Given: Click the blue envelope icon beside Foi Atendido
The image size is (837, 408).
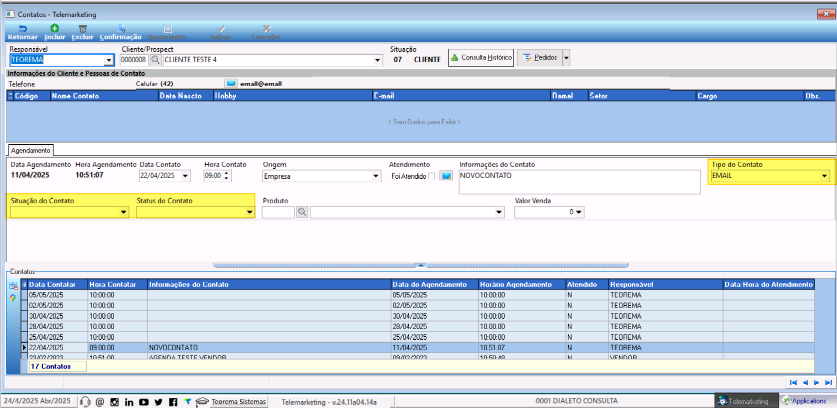Looking at the screenshot, I should 446,176.
